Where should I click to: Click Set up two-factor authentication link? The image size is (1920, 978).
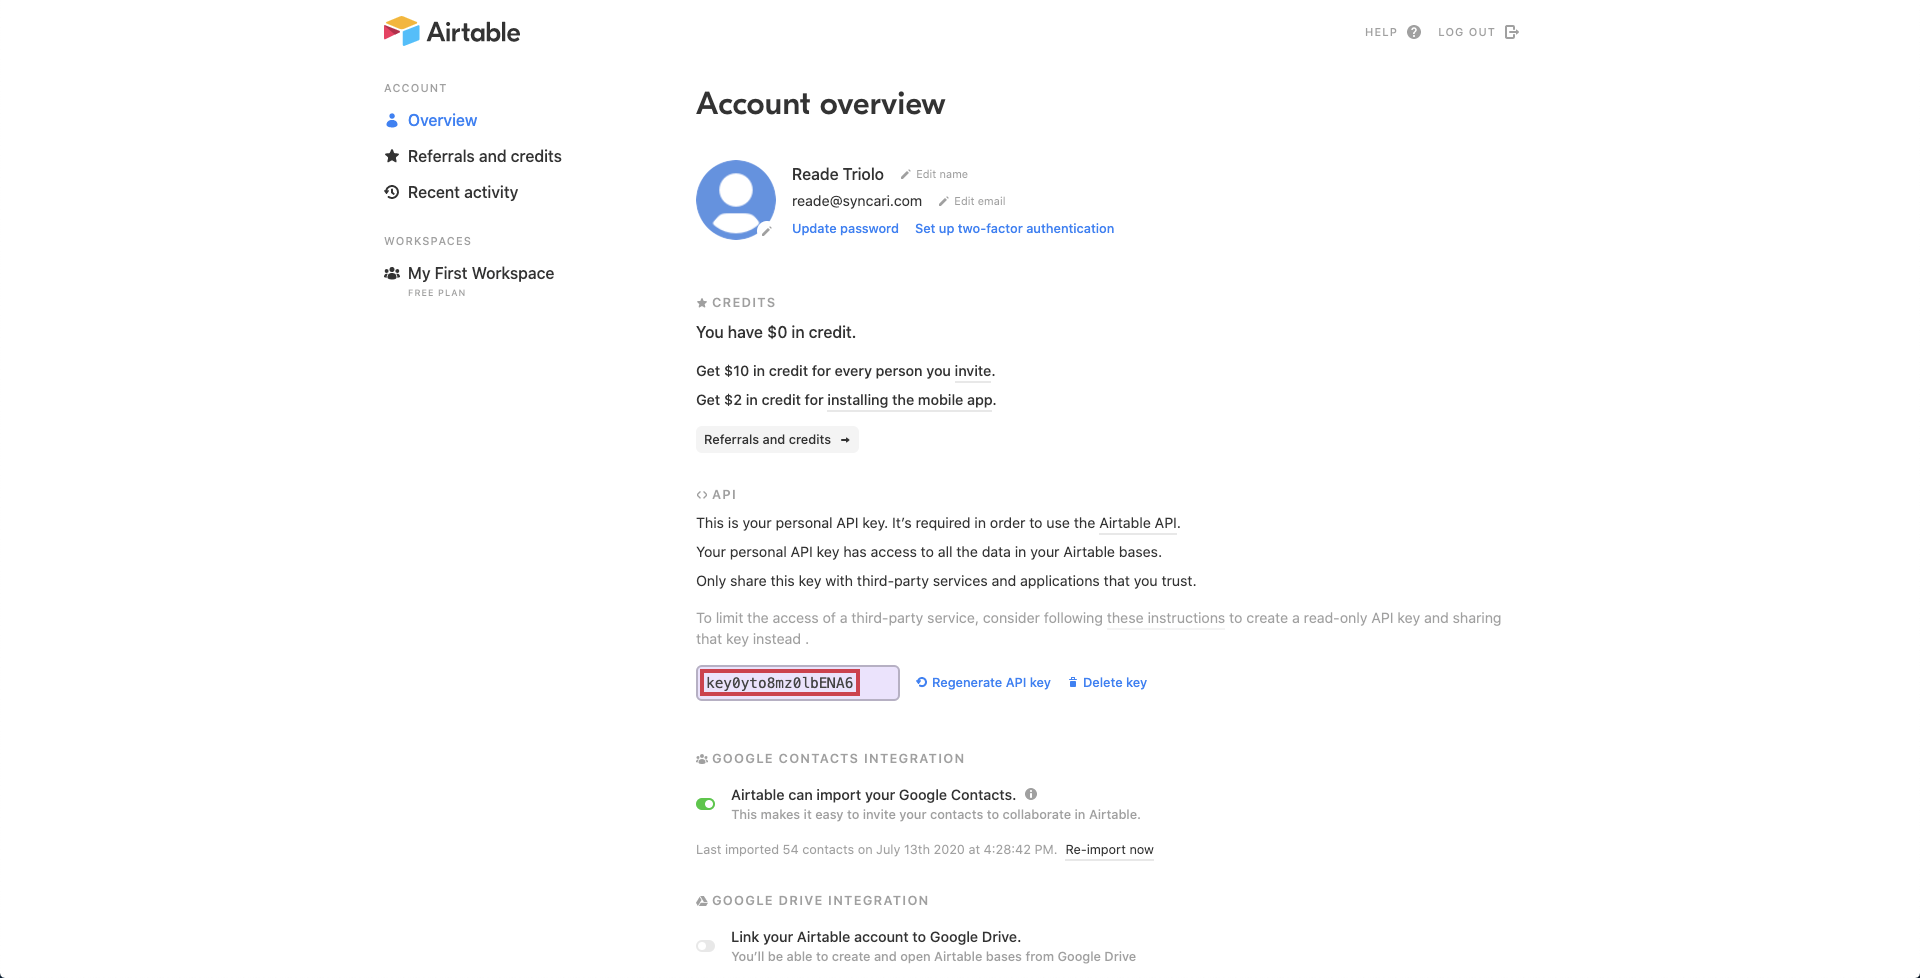click(x=1014, y=228)
